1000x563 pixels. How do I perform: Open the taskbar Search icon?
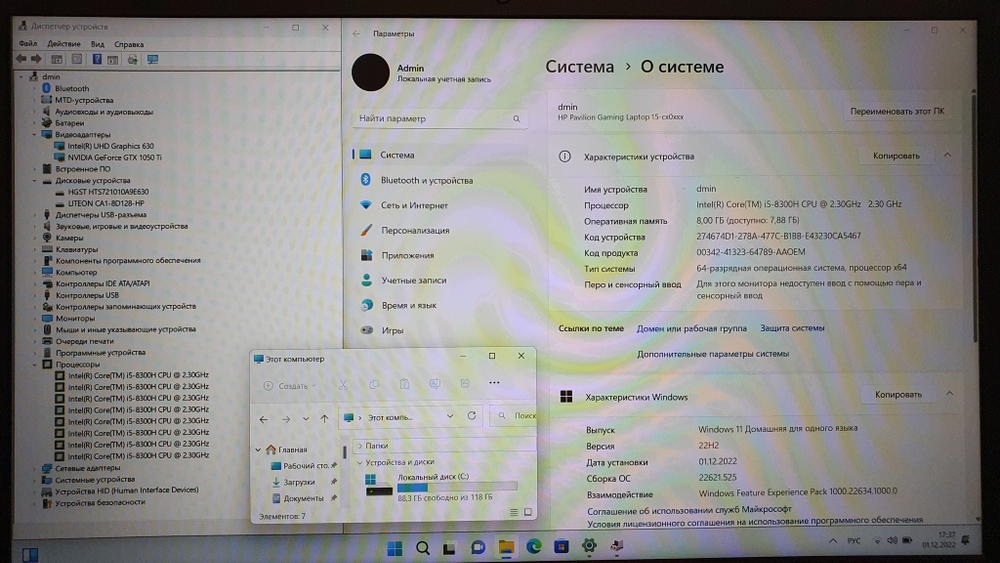click(422, 548)
